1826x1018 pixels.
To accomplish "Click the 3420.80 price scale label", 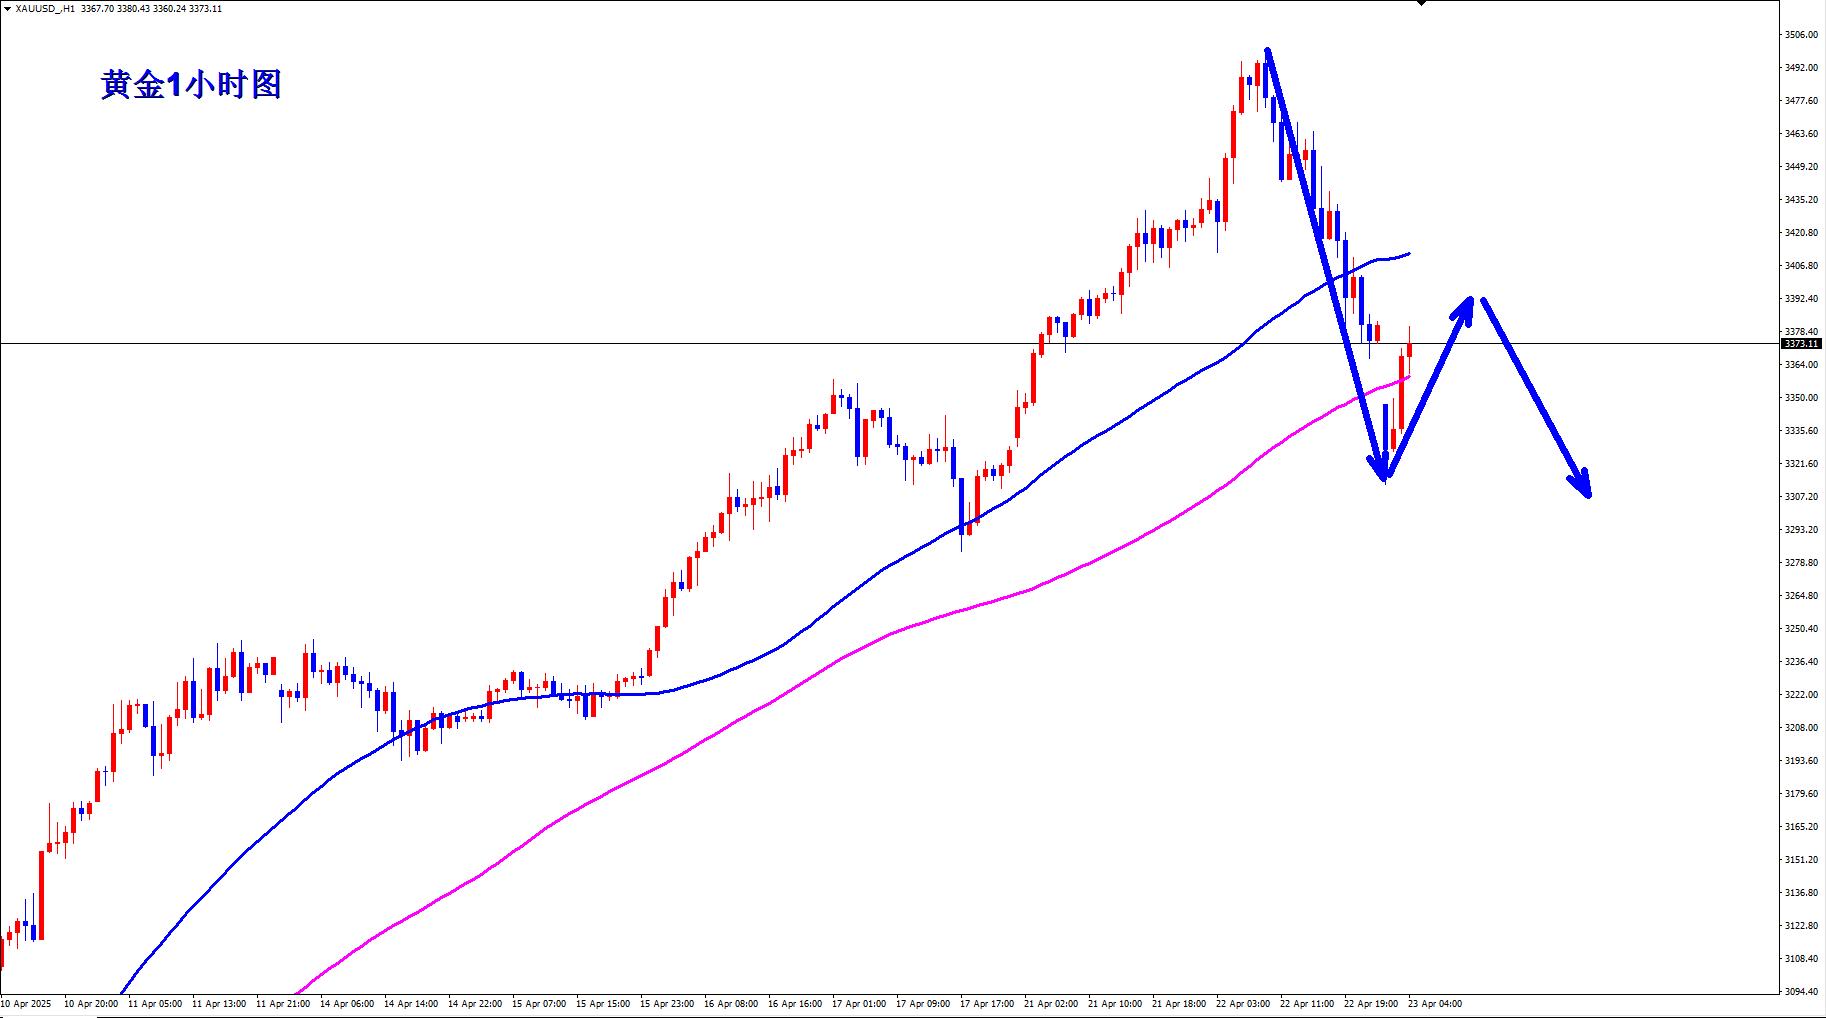I will (1801, 233).
